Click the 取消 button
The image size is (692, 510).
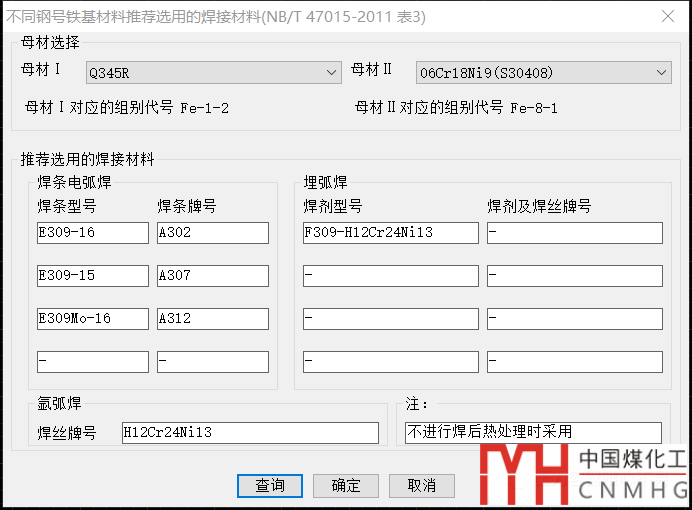pyautogui.click(x=421, y=485)
